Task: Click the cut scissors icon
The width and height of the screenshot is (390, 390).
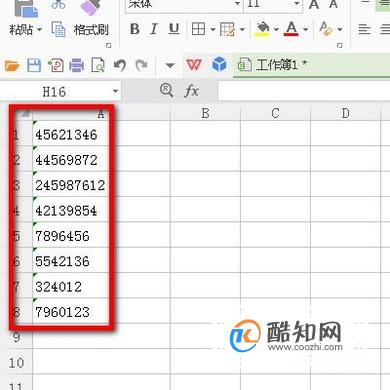Action: pos(59,5)
